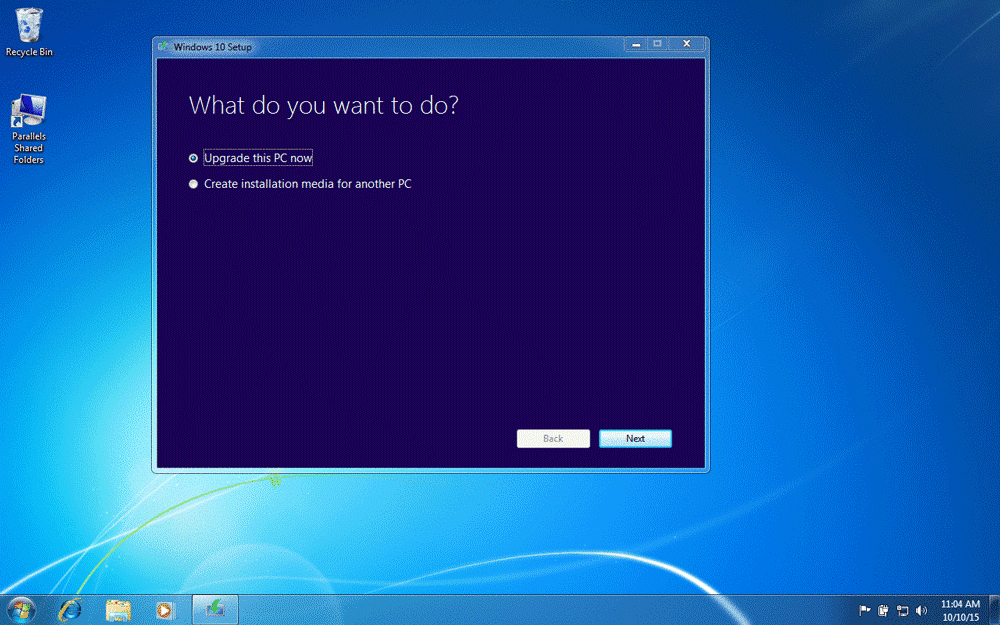Screen dimensions: 1000x625
Task: Open the Action Center flag in the tray
Action: pyautogui.click(x=864, y=610)
